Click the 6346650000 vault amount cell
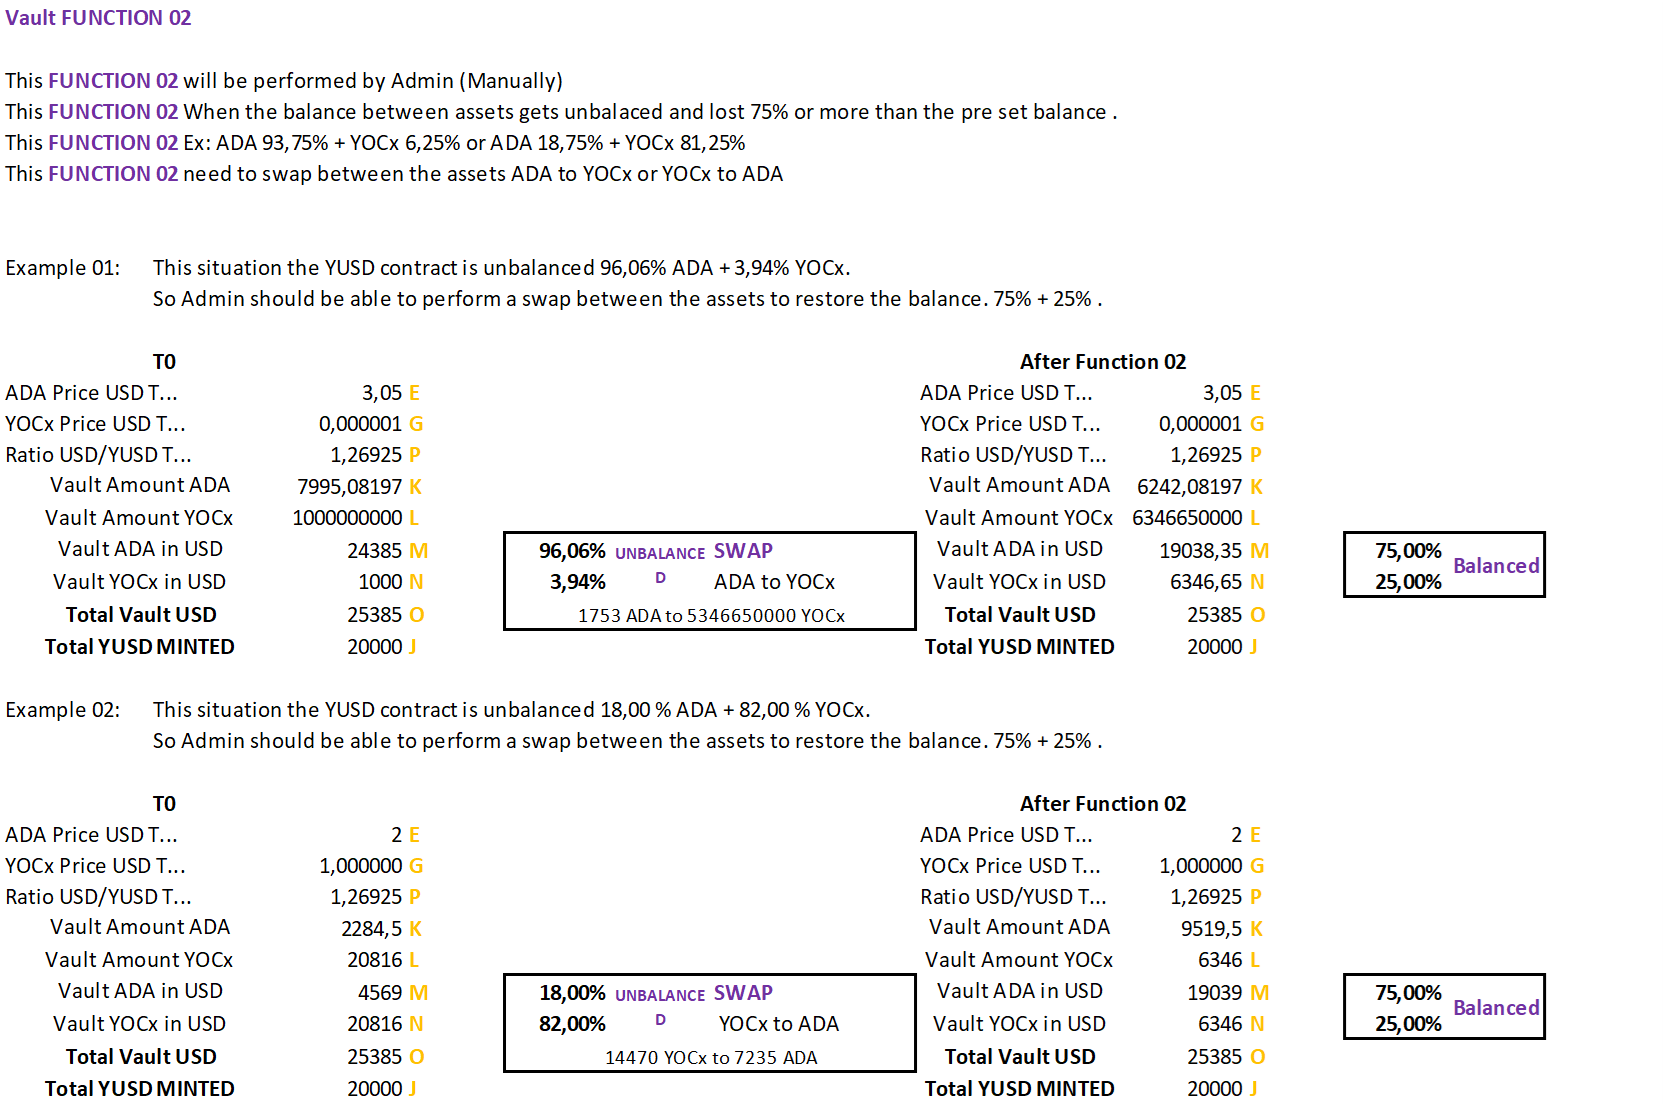This screenshot has height=1105, width=1663. [x=1187, y=518]
